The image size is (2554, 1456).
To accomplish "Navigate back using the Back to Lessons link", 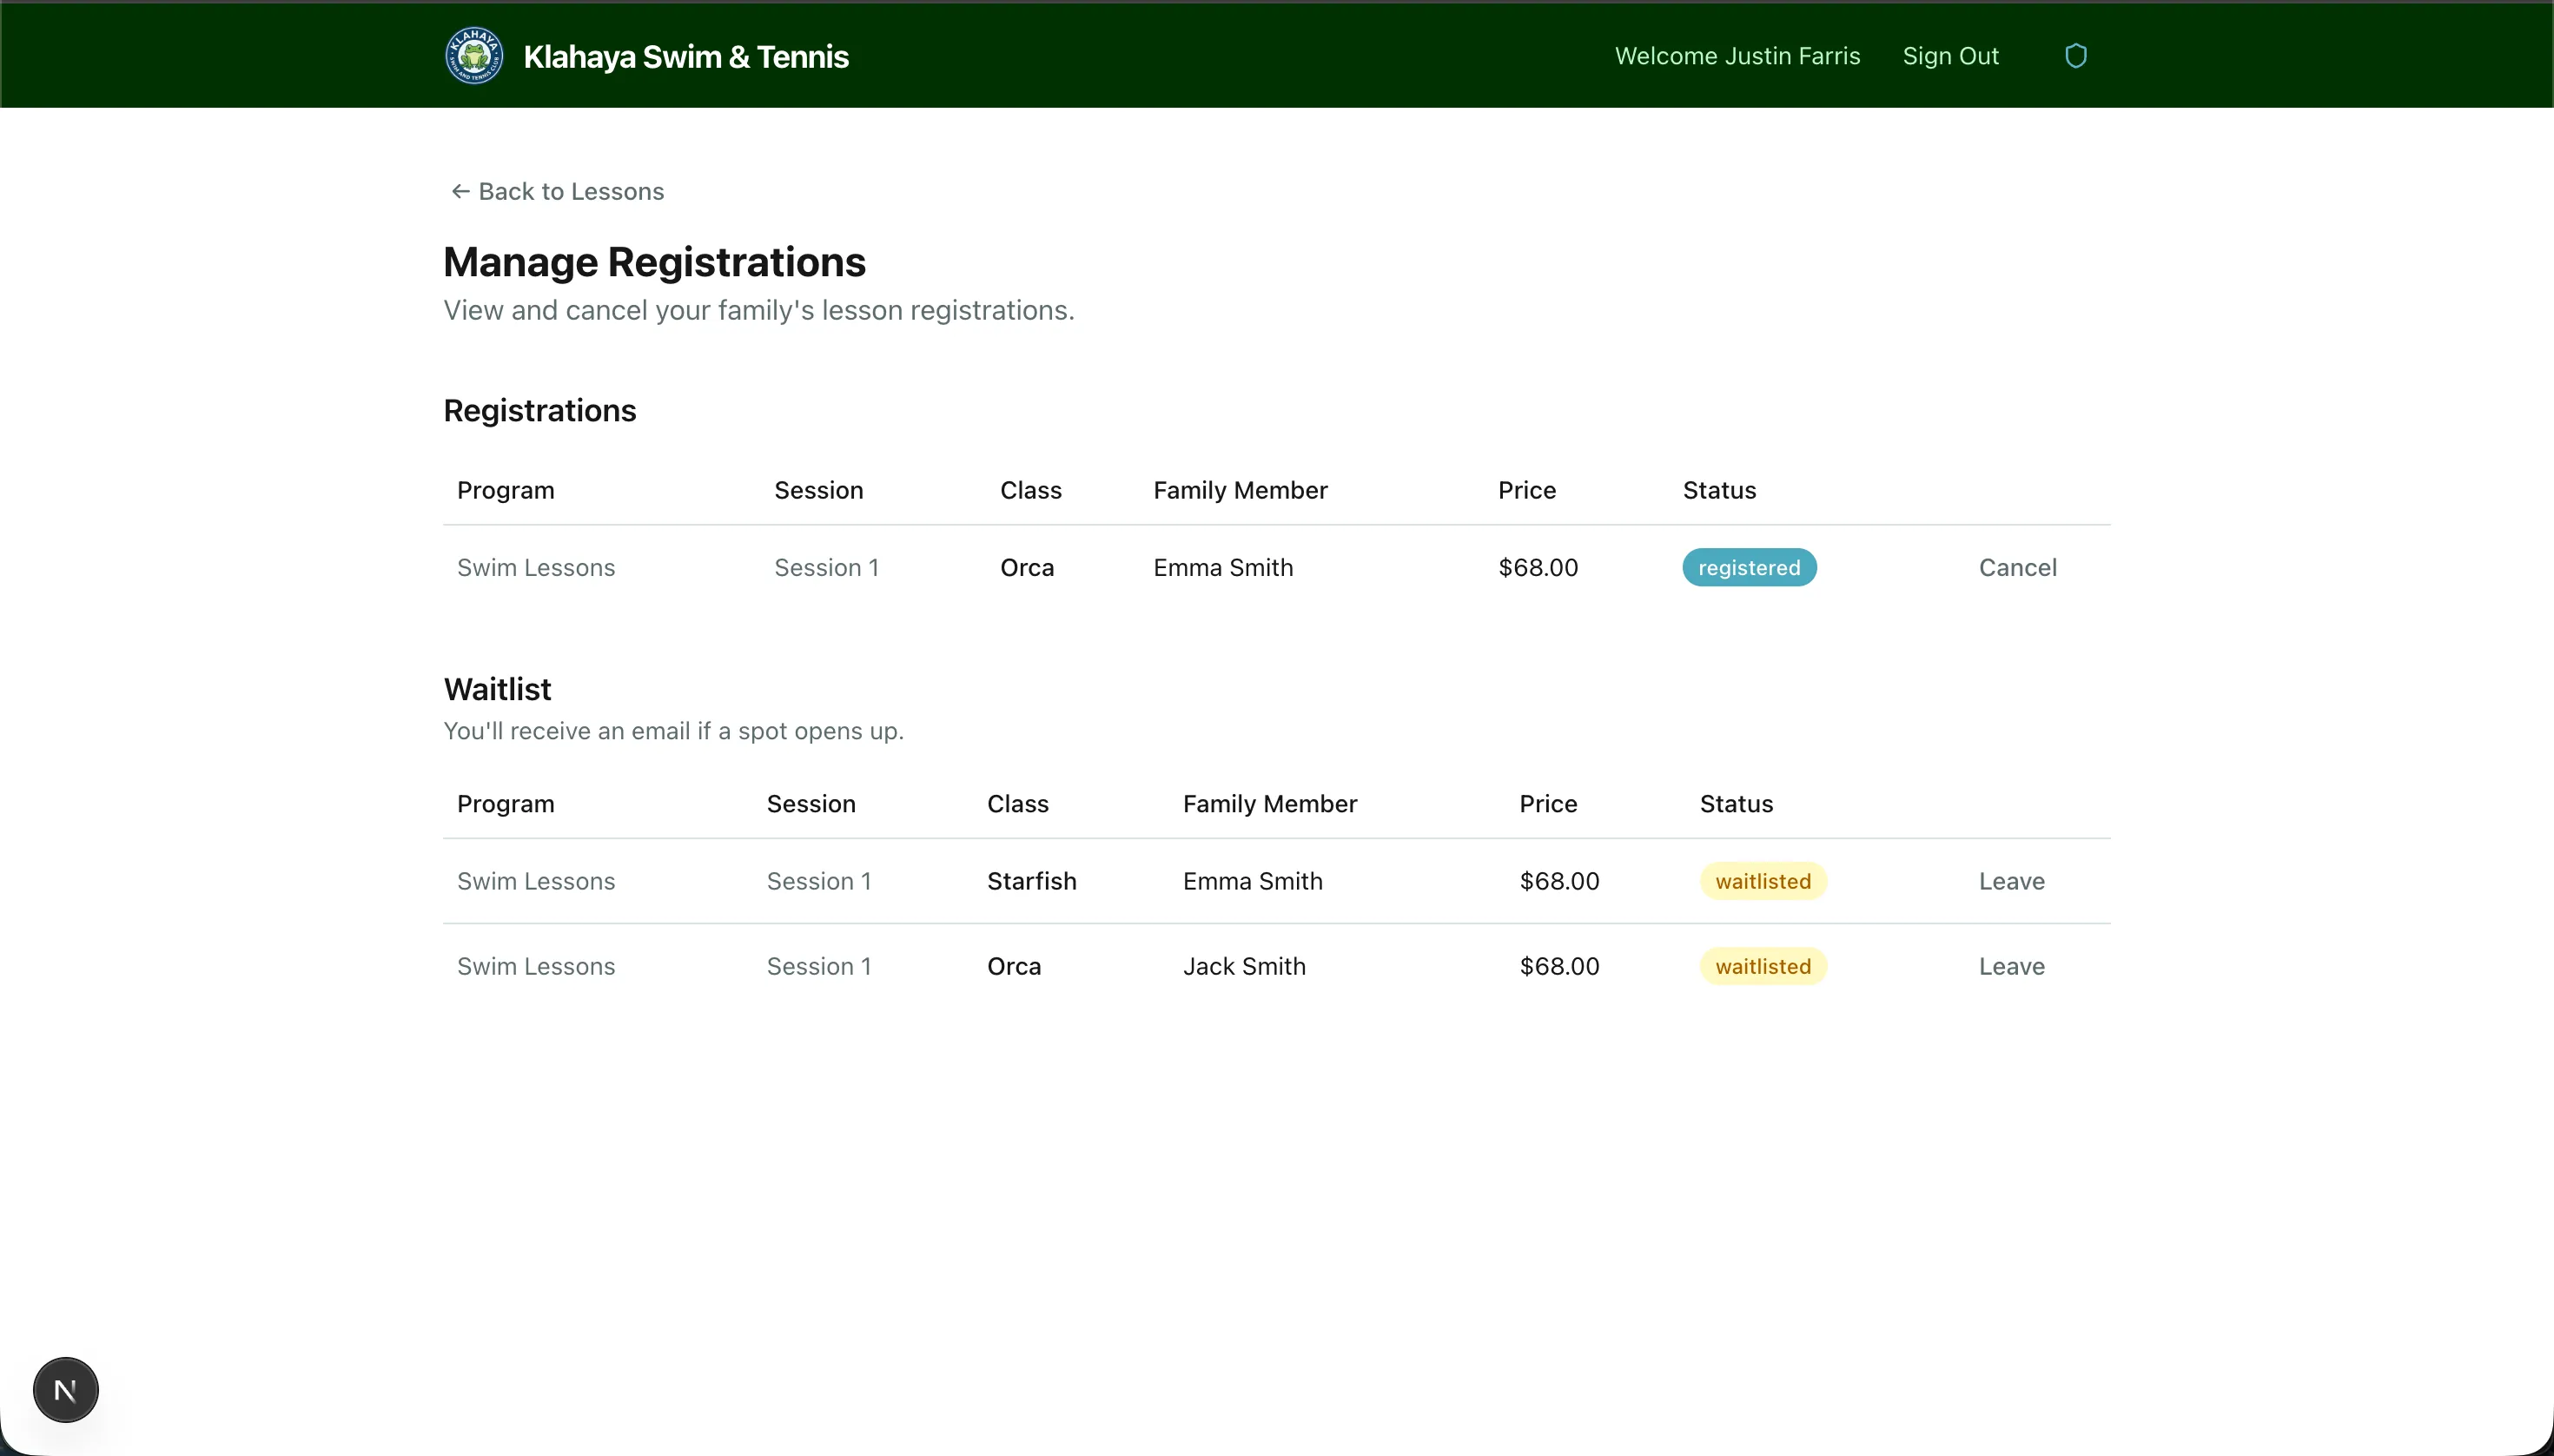I will (x=571, y=190).
